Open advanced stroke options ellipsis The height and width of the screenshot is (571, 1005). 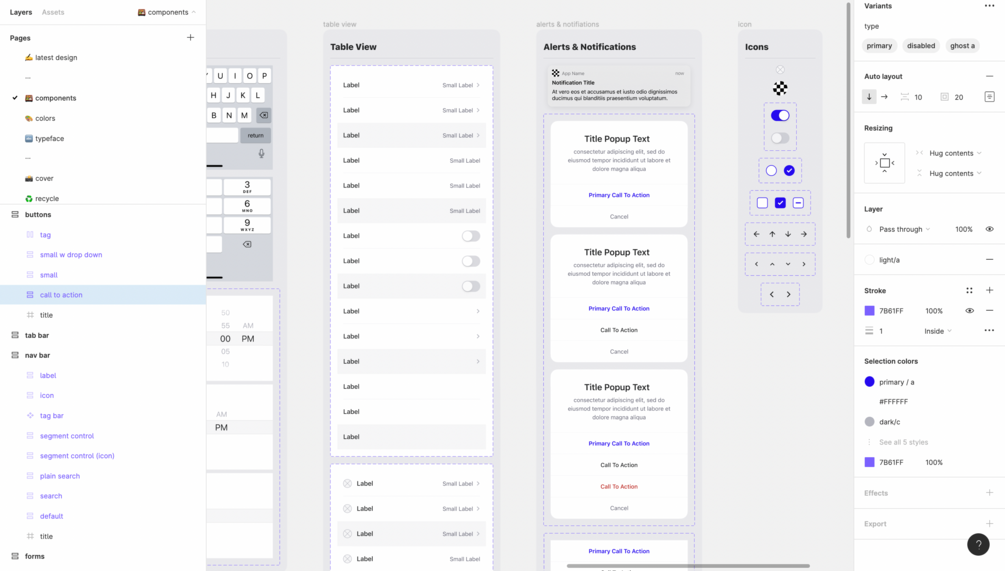(989, 331)
